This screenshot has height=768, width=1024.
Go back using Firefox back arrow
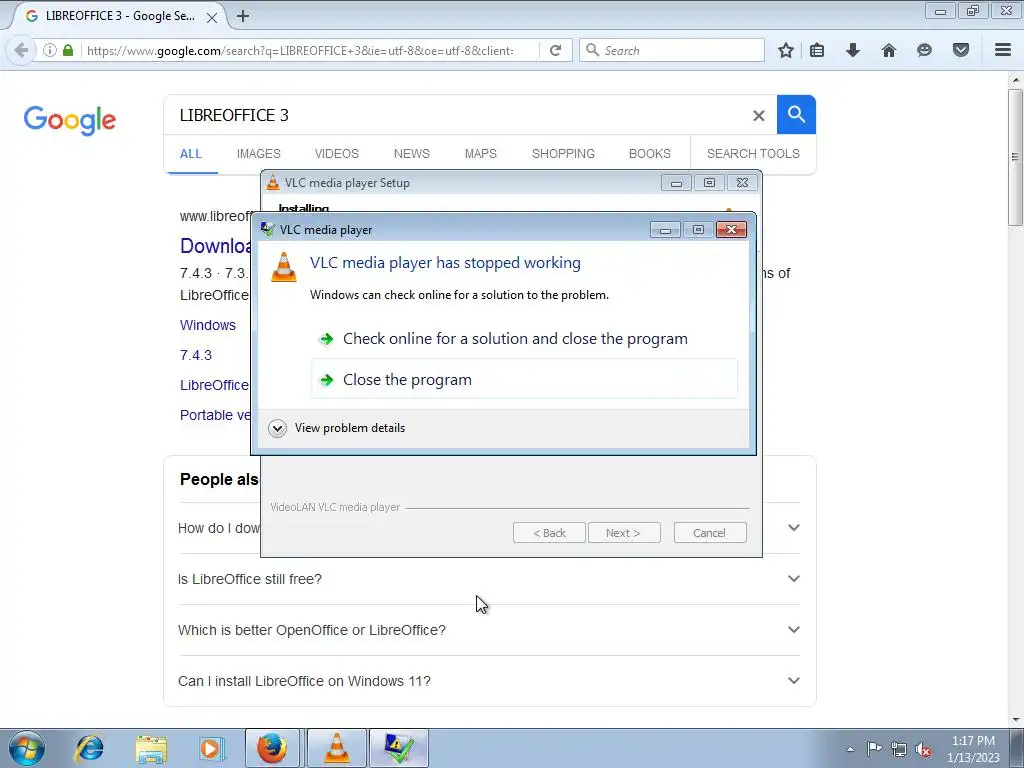coord(21,50)
